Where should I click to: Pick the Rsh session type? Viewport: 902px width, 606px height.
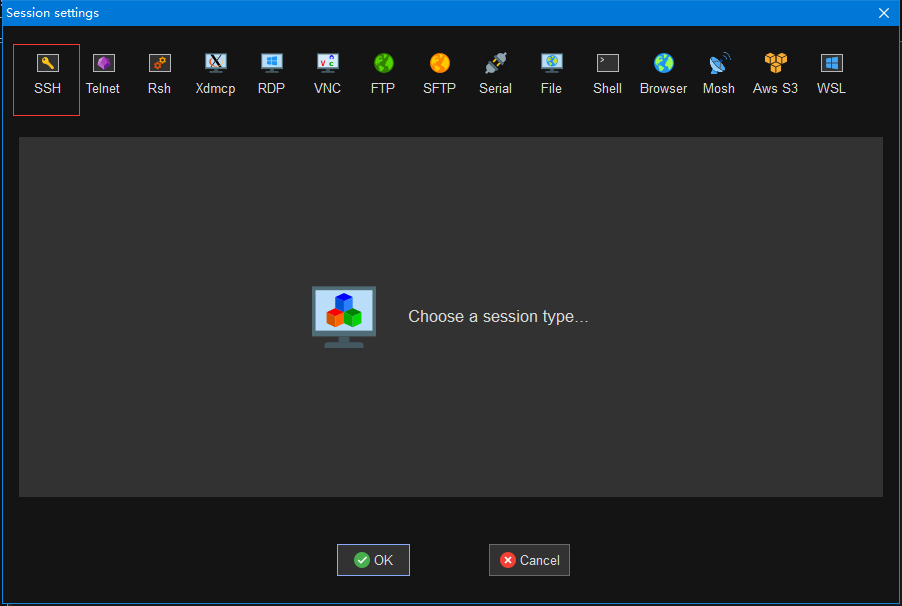pyautogui.click(x=159, y=74)
